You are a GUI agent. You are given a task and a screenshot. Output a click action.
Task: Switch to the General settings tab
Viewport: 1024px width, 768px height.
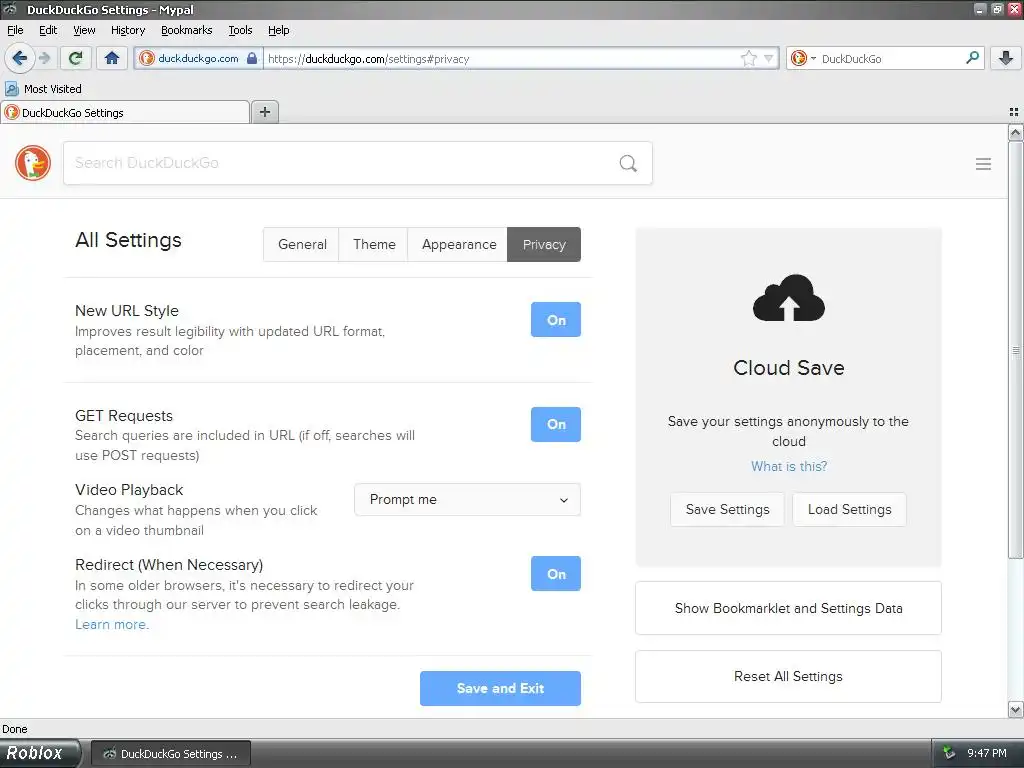[x=302, y=244]
